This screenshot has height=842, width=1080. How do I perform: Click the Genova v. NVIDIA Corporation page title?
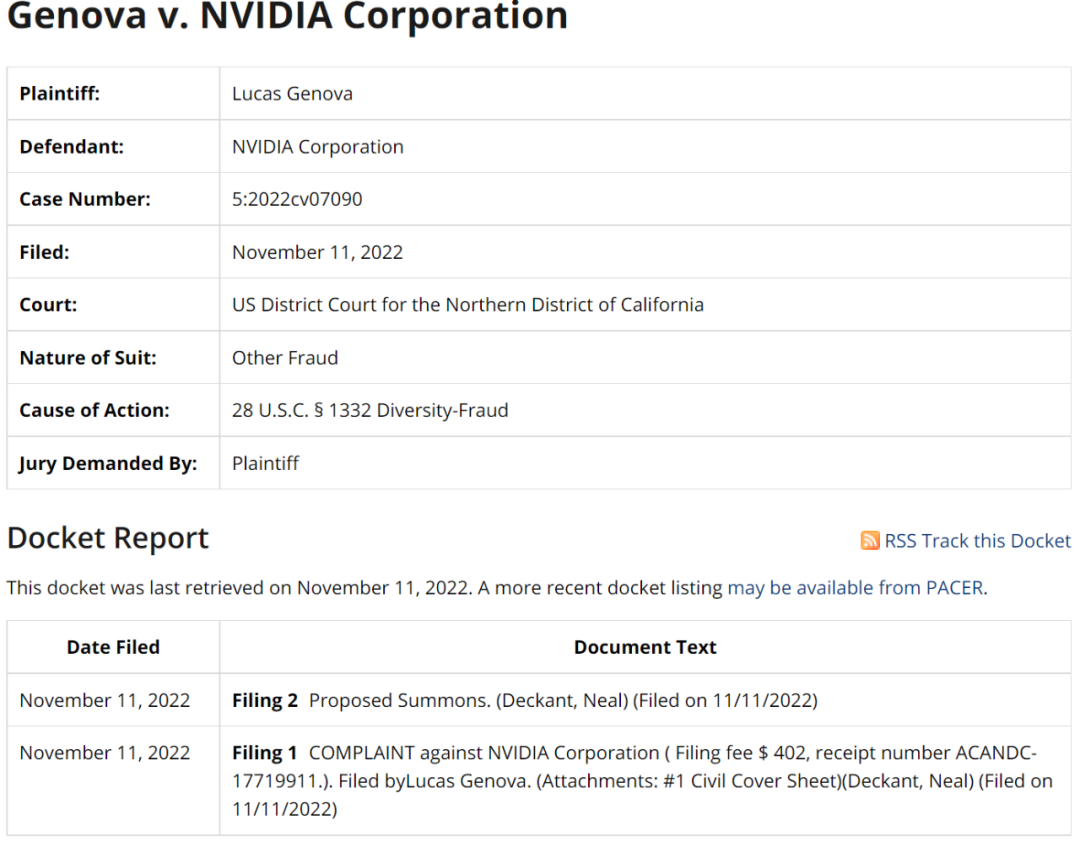coord(287,16)
